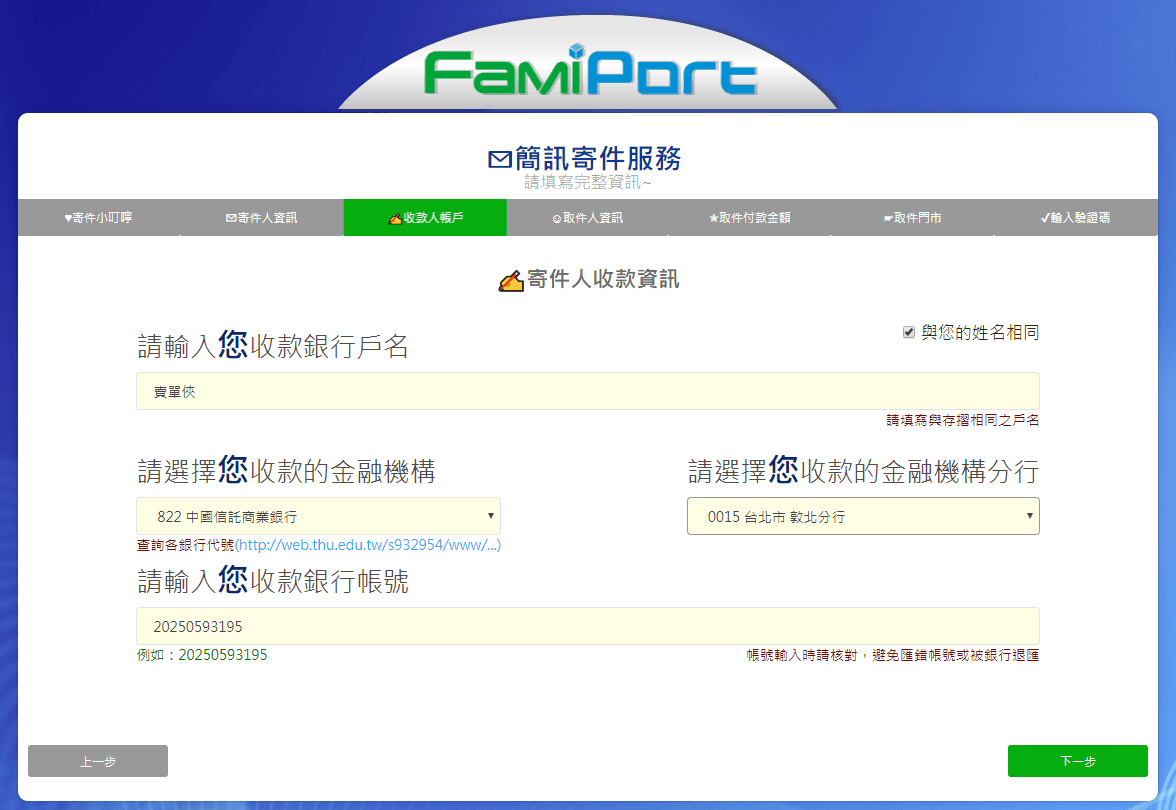Click the envelope icon beside 簡訊寄件服務
The width and height of the screenshot is (1176, 810).
tap(500, 159)
